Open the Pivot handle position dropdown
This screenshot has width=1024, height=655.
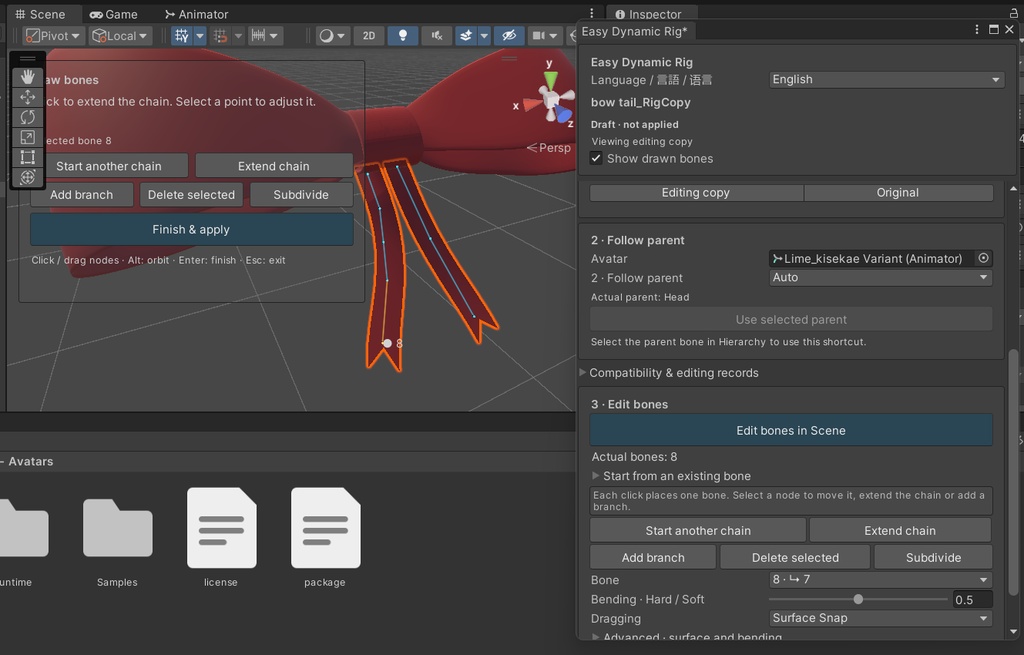coord(53,36)
